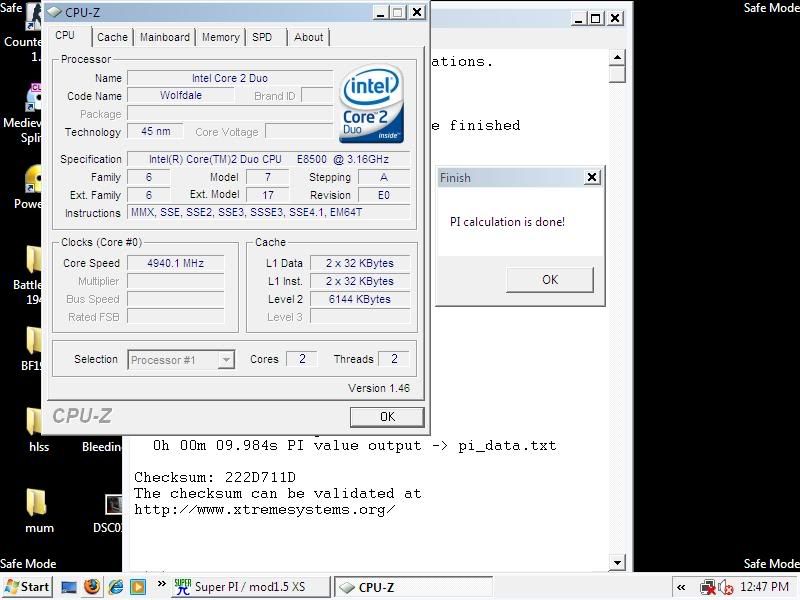Switch to Super PI taskbar button
The height and width of the screenshot is (600, 800).
click(x=250, y=587)
